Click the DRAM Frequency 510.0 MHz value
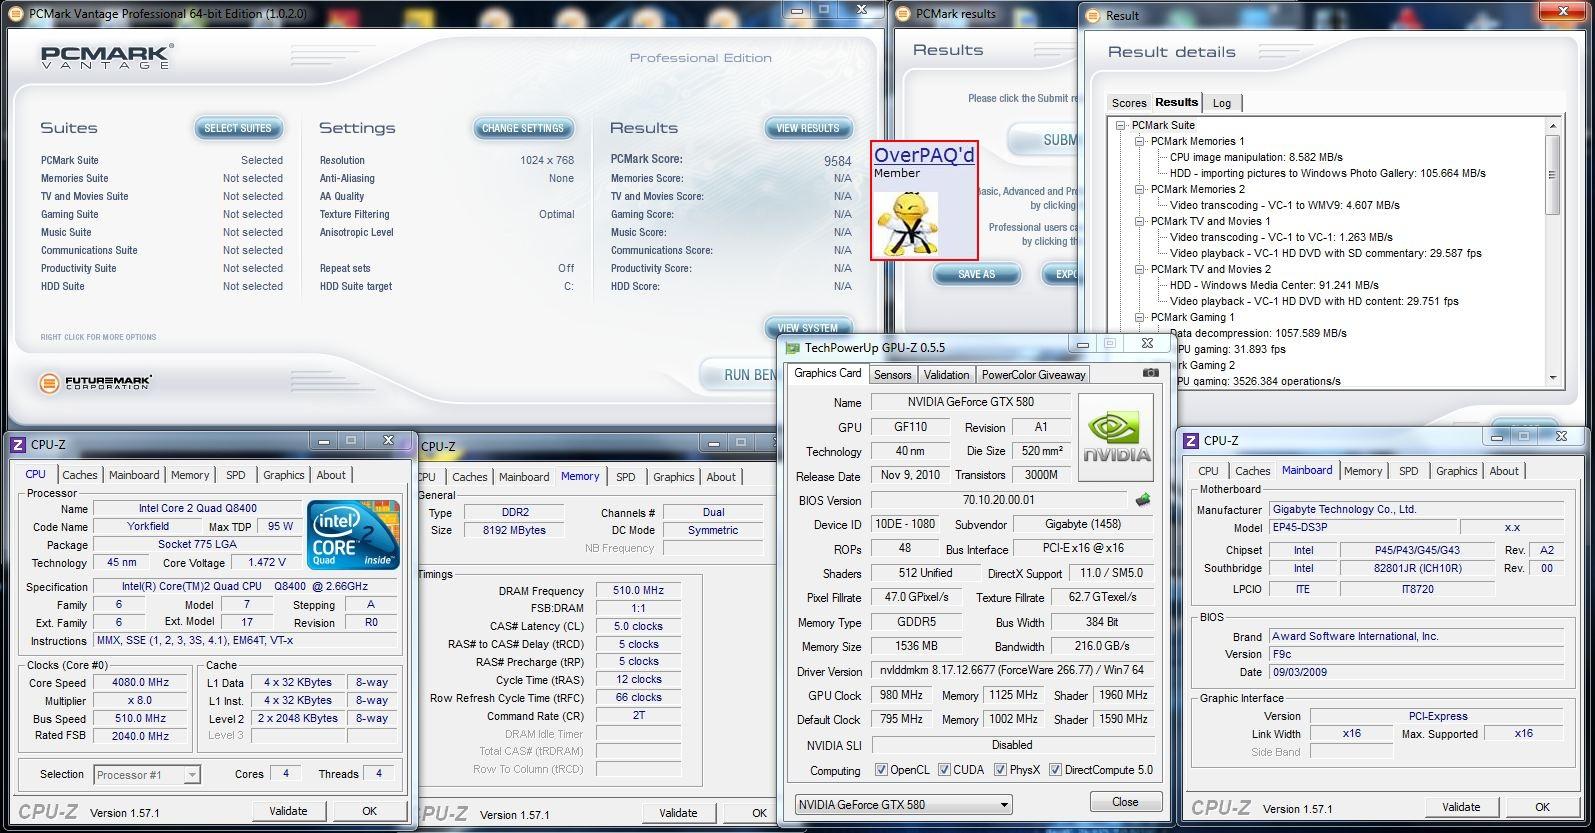1595x833 pixels. click(x=638, y=591)
